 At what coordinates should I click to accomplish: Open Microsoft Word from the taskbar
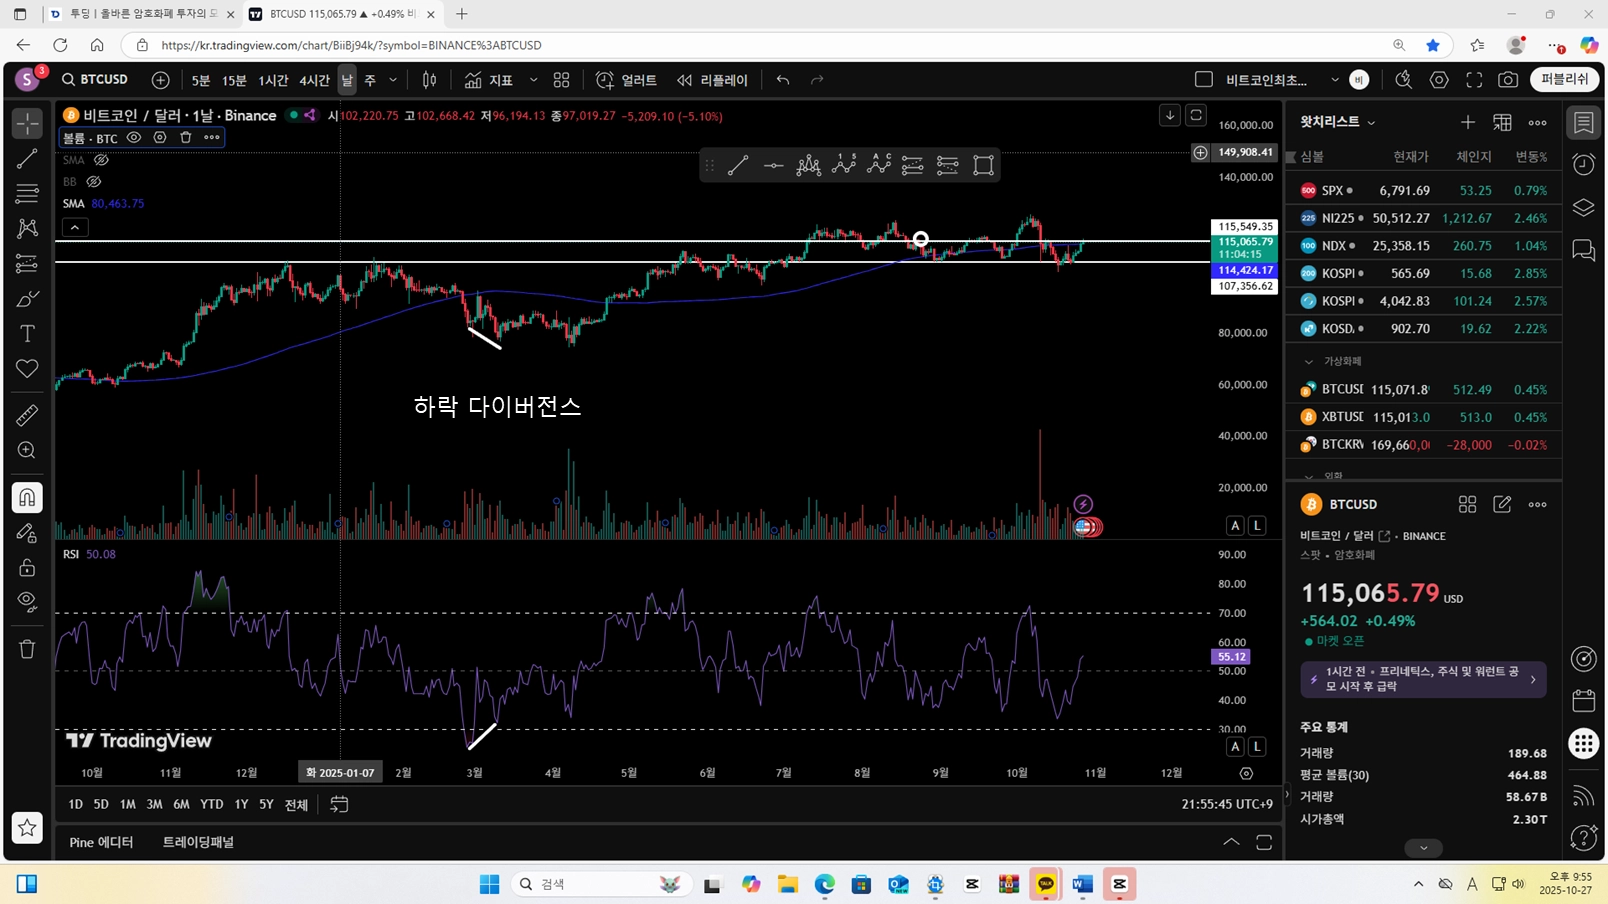click(x=1082, y=884)
